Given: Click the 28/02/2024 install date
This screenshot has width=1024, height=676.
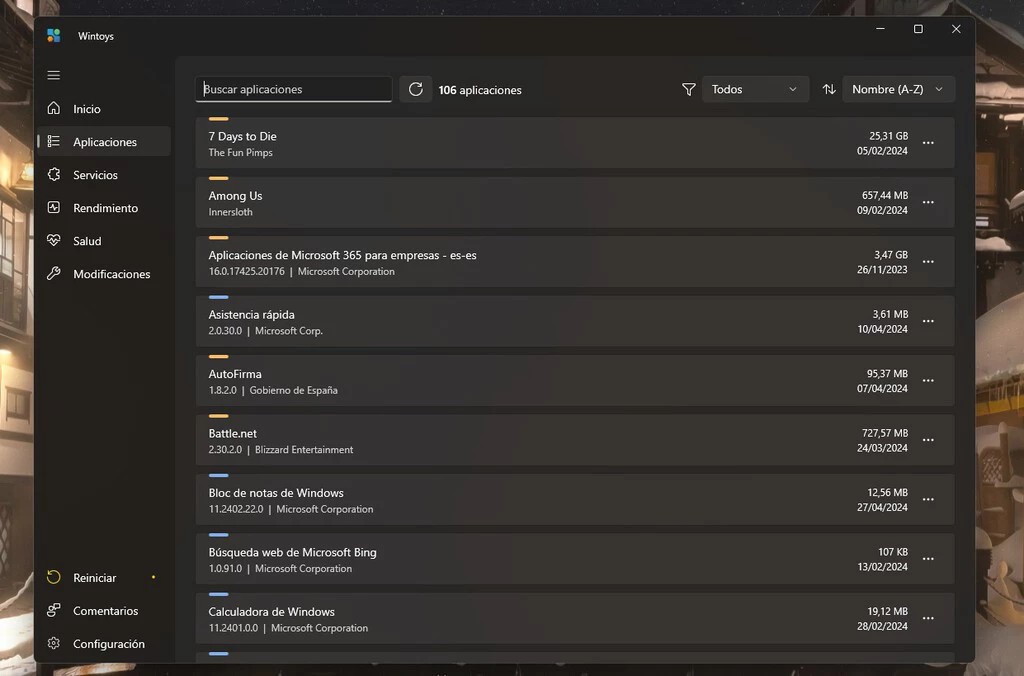Looking at the screenshot, I should 882,626.
